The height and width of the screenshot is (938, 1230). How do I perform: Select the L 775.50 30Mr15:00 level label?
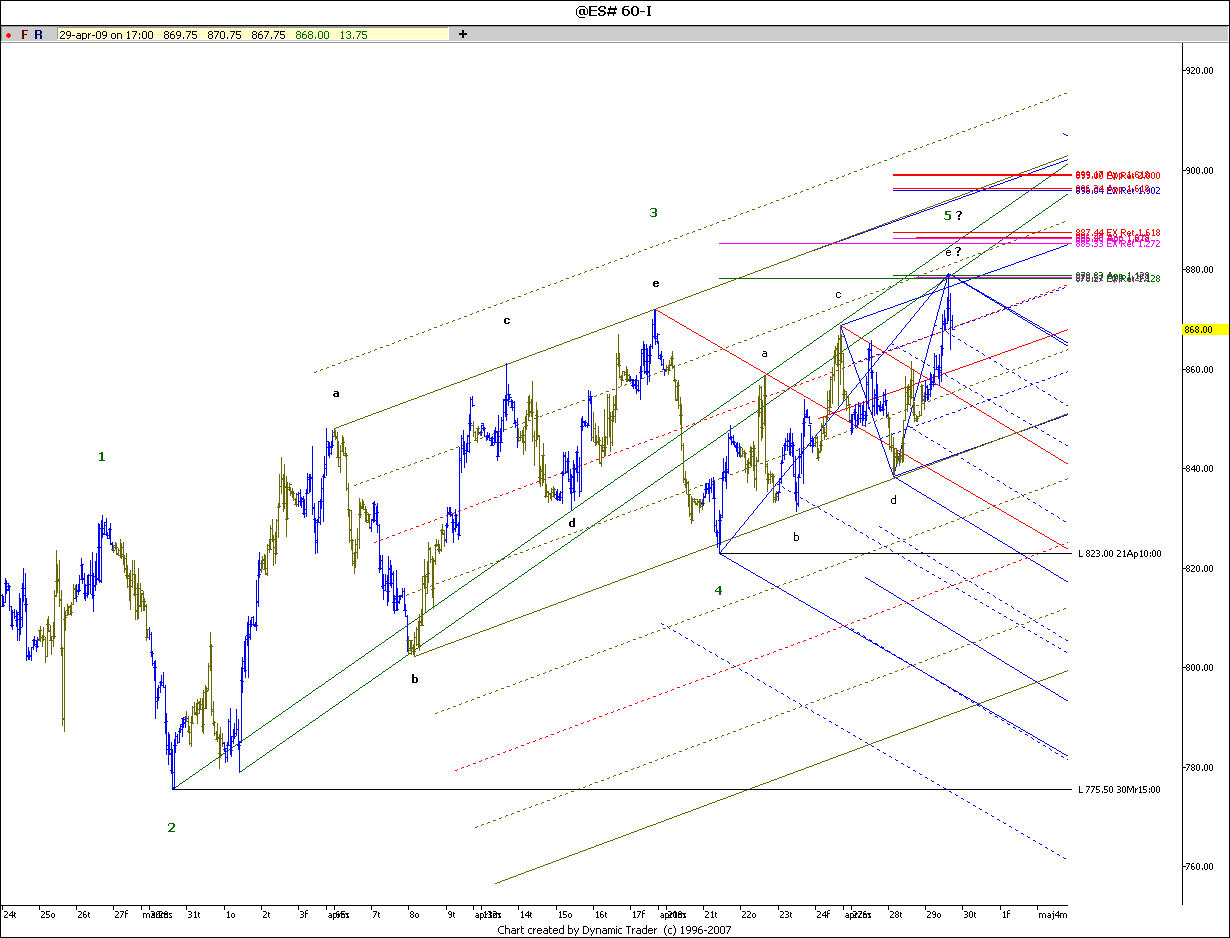click(1119, 790)
